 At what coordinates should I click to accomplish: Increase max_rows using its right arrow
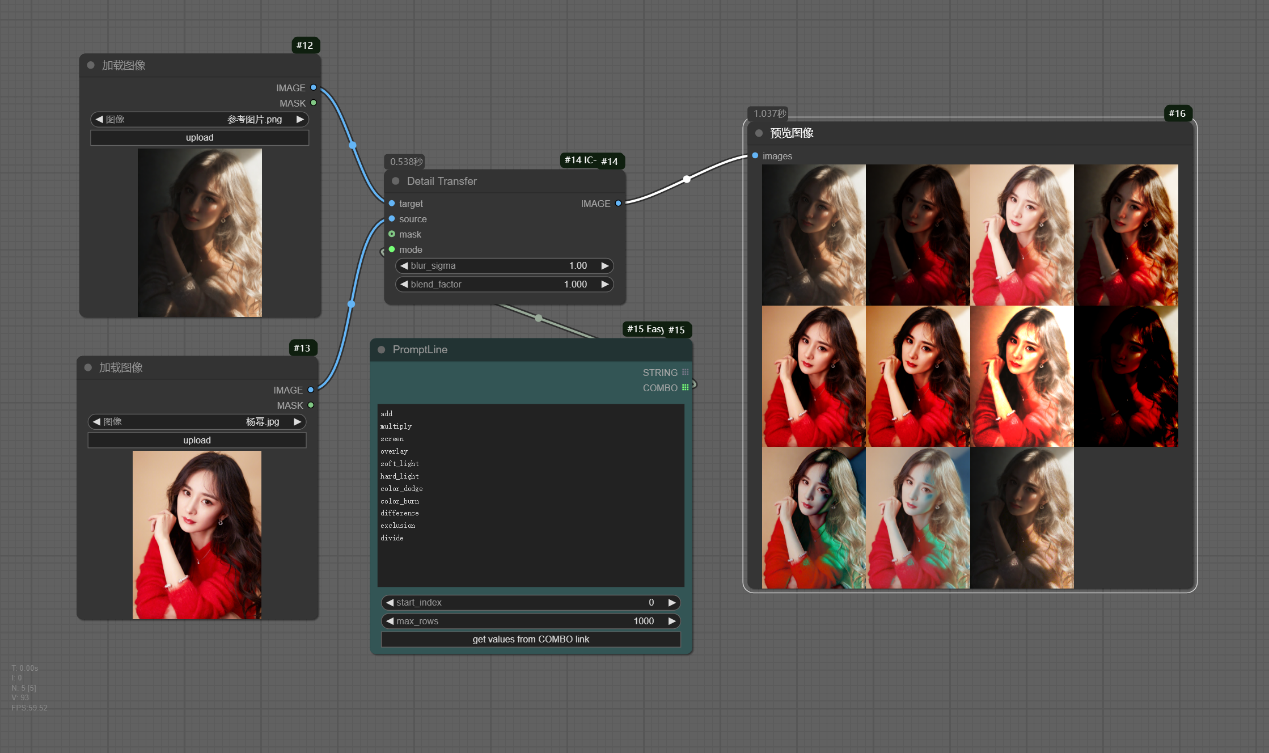672,621
